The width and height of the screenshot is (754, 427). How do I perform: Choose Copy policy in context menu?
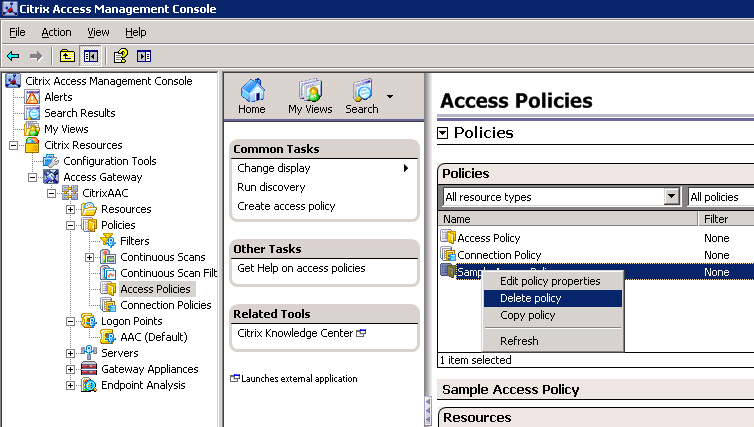coord(553,315)
